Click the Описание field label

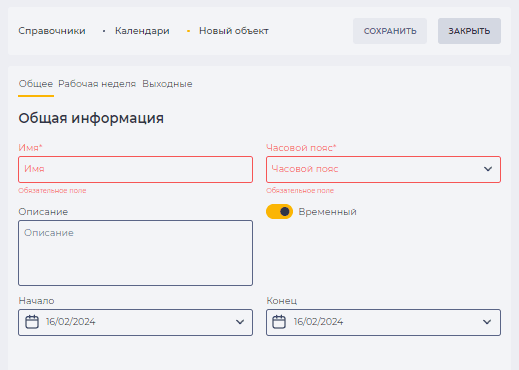[43, 212]
